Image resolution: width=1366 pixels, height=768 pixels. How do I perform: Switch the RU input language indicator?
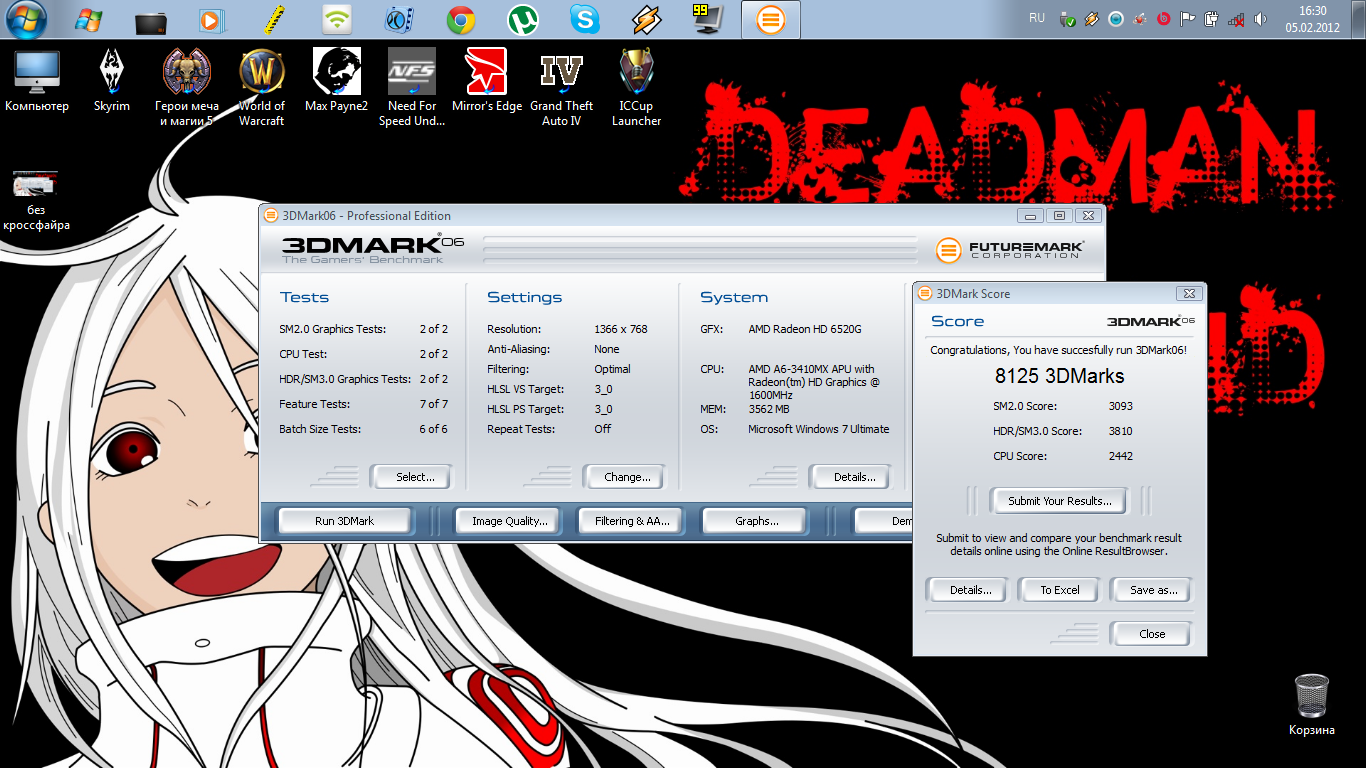click(1037, 18)
